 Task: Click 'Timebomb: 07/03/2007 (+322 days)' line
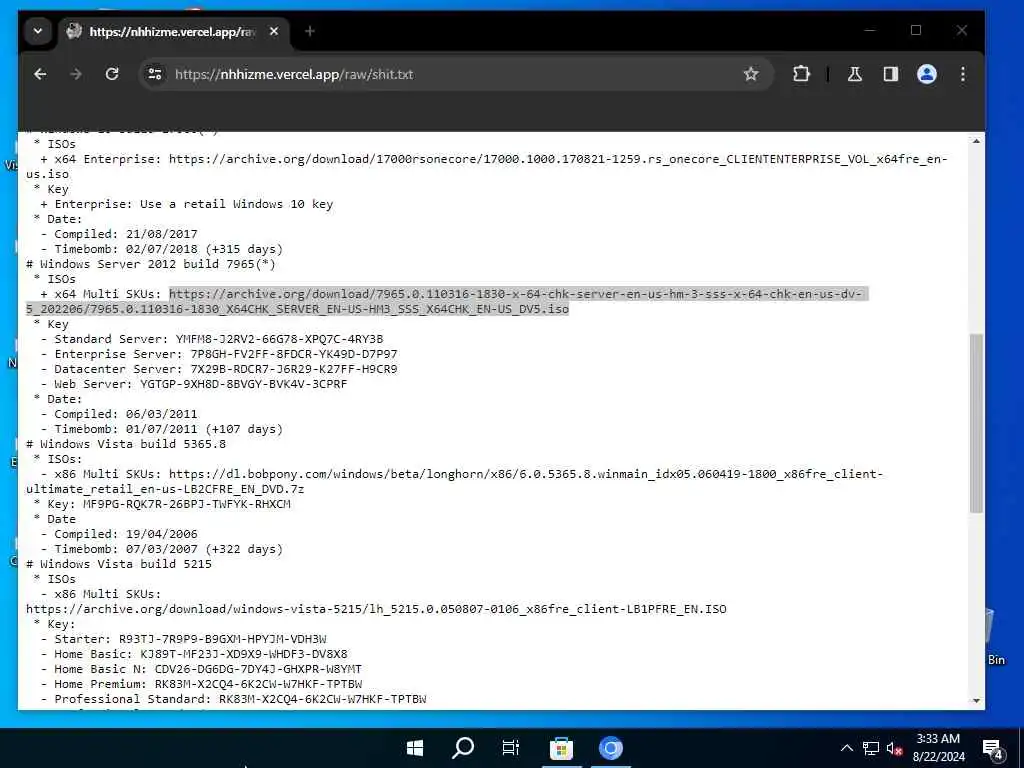pos(162,549)
